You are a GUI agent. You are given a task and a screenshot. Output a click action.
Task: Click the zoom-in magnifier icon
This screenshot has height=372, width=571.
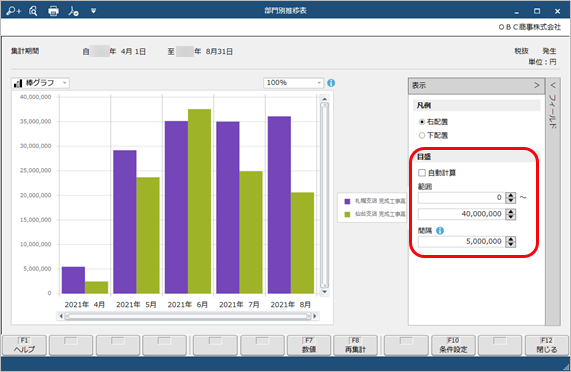pos(13,11)
